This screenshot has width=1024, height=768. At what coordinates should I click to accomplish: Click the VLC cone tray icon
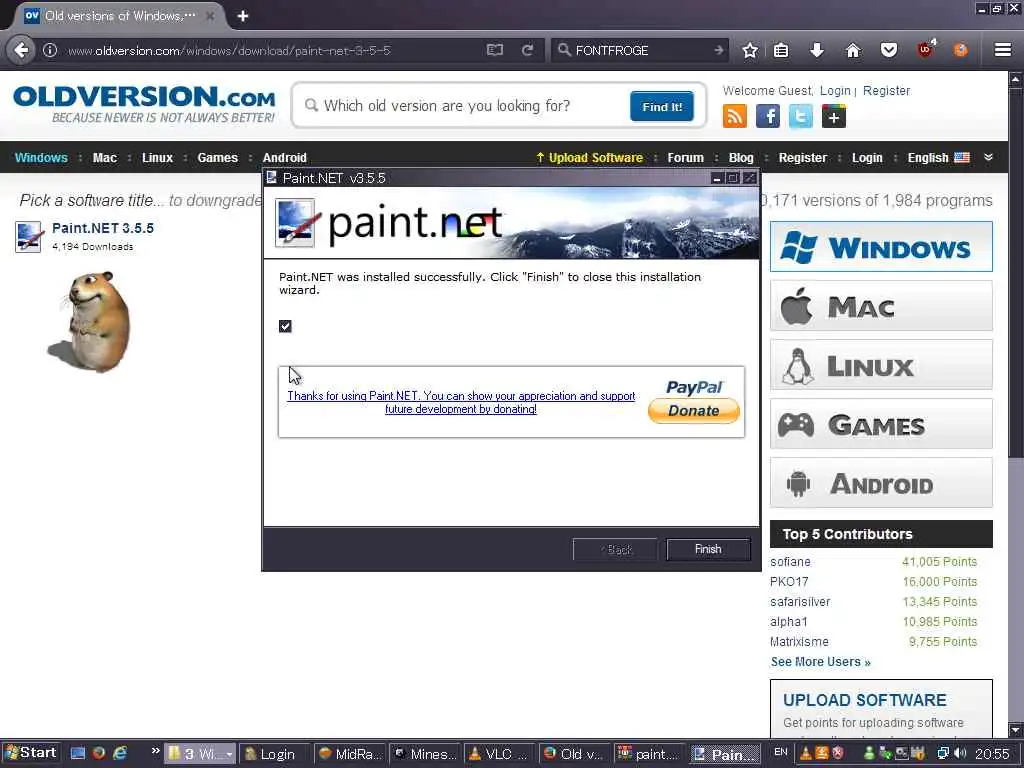(807, 753)
